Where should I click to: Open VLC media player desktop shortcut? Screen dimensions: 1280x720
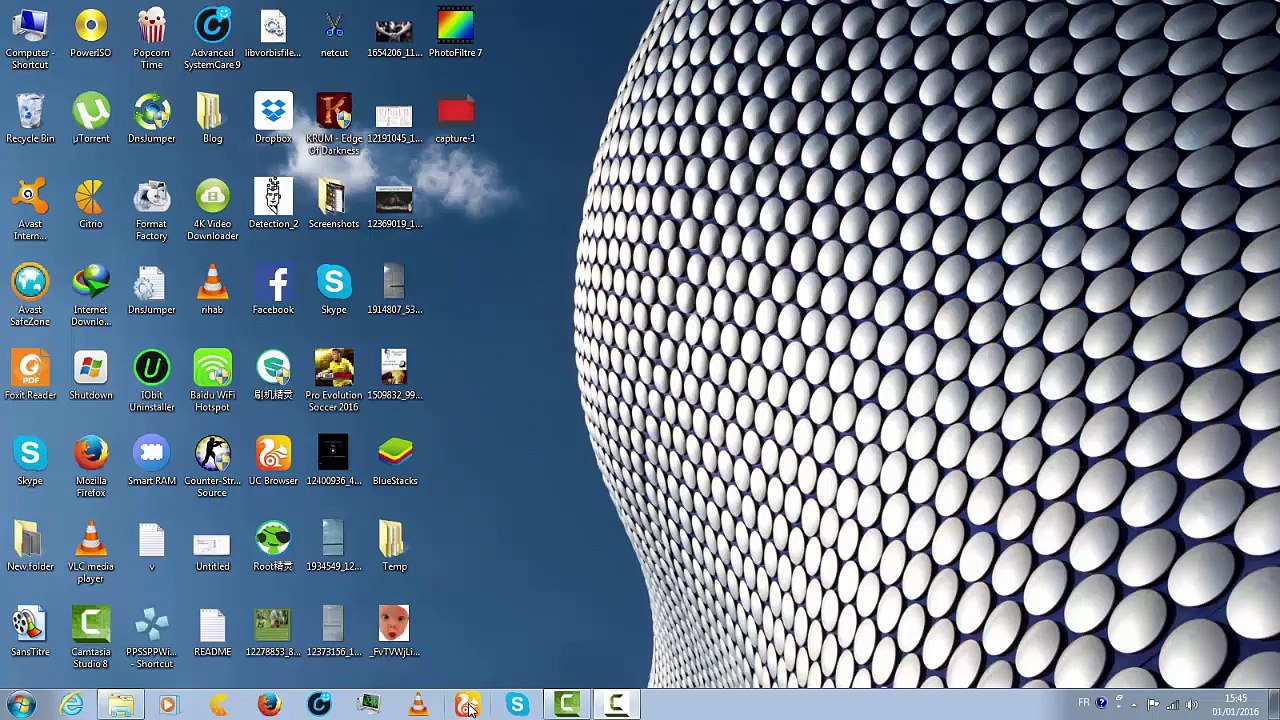(x=91, y=552)
